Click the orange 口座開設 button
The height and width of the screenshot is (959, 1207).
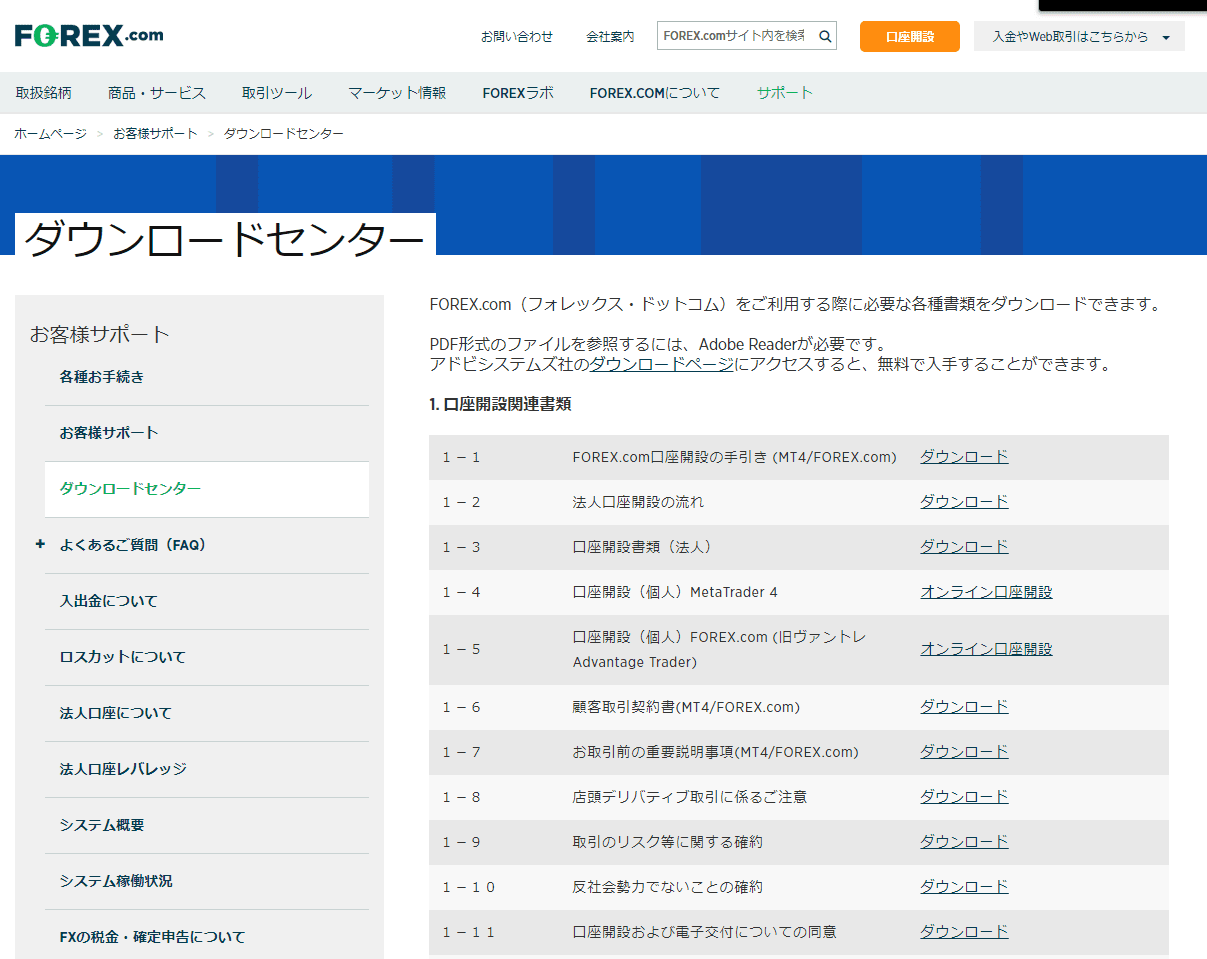pyautogui.click(x=909, y=37)
